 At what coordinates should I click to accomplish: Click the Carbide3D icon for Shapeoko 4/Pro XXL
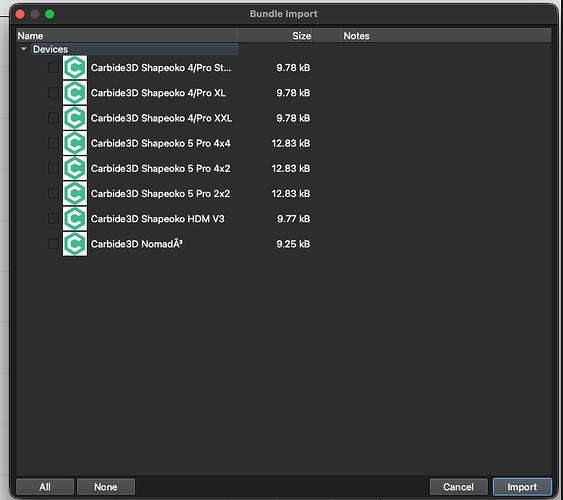point(75,118)
